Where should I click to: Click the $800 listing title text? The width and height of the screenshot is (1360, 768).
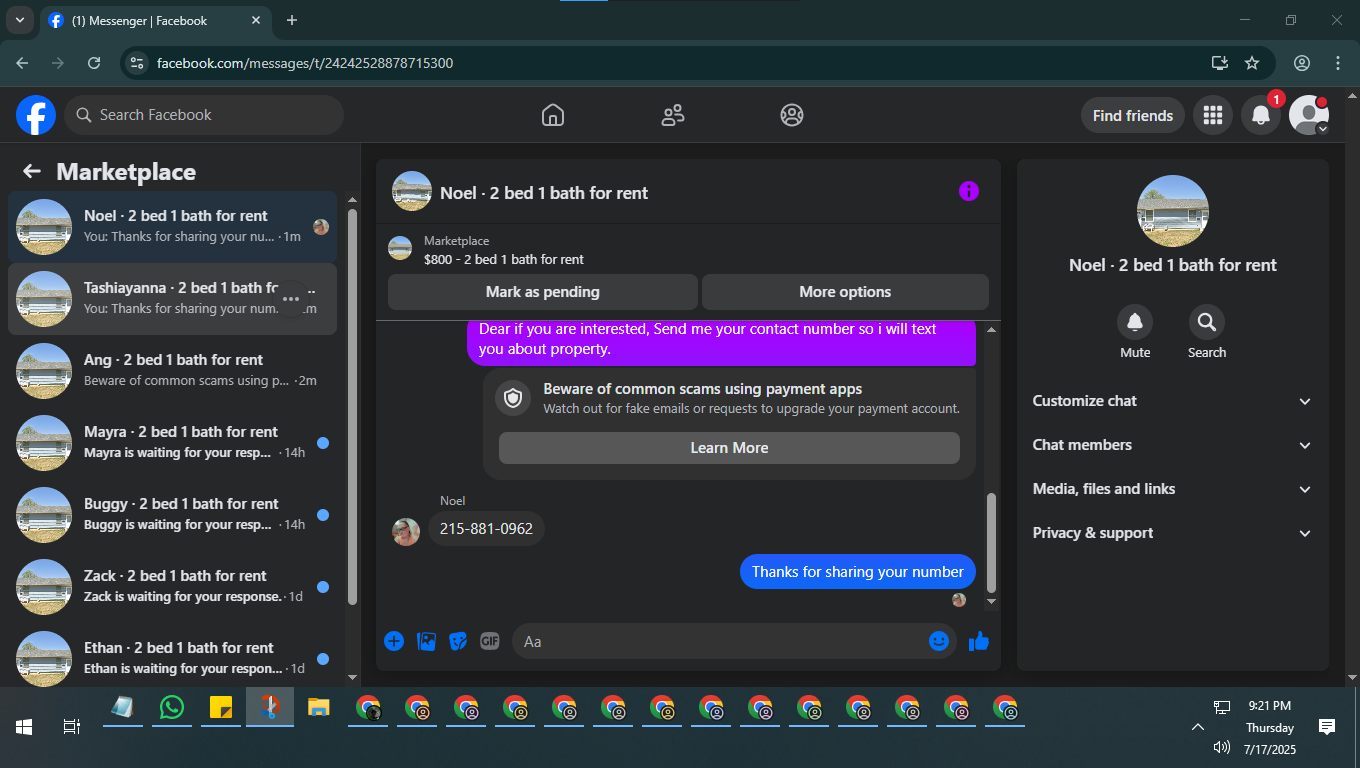point(504,259)
